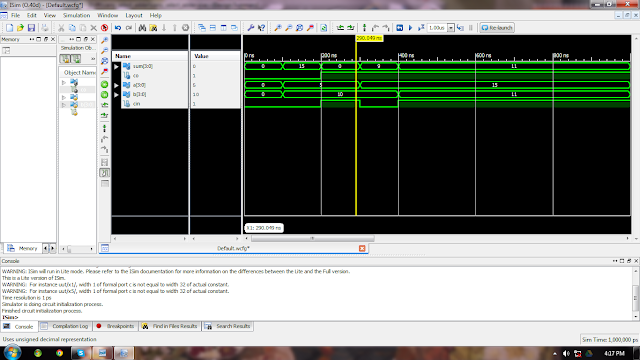Viewport: 640px width, 360px height.
Task: Previous transition icon in waveform side toolbar
Action: click(x=104, y=105)
